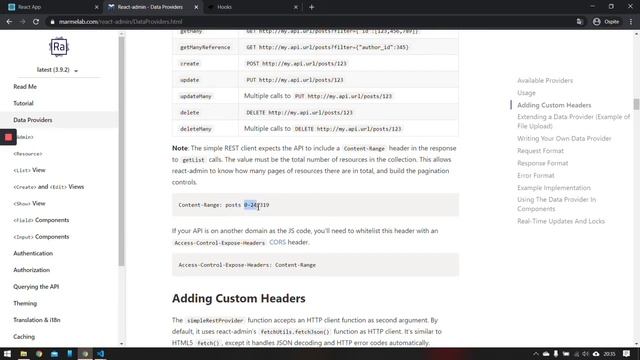Click the Ra react-admin logo
Screen dimensions: 640x360
pos(59,47)
